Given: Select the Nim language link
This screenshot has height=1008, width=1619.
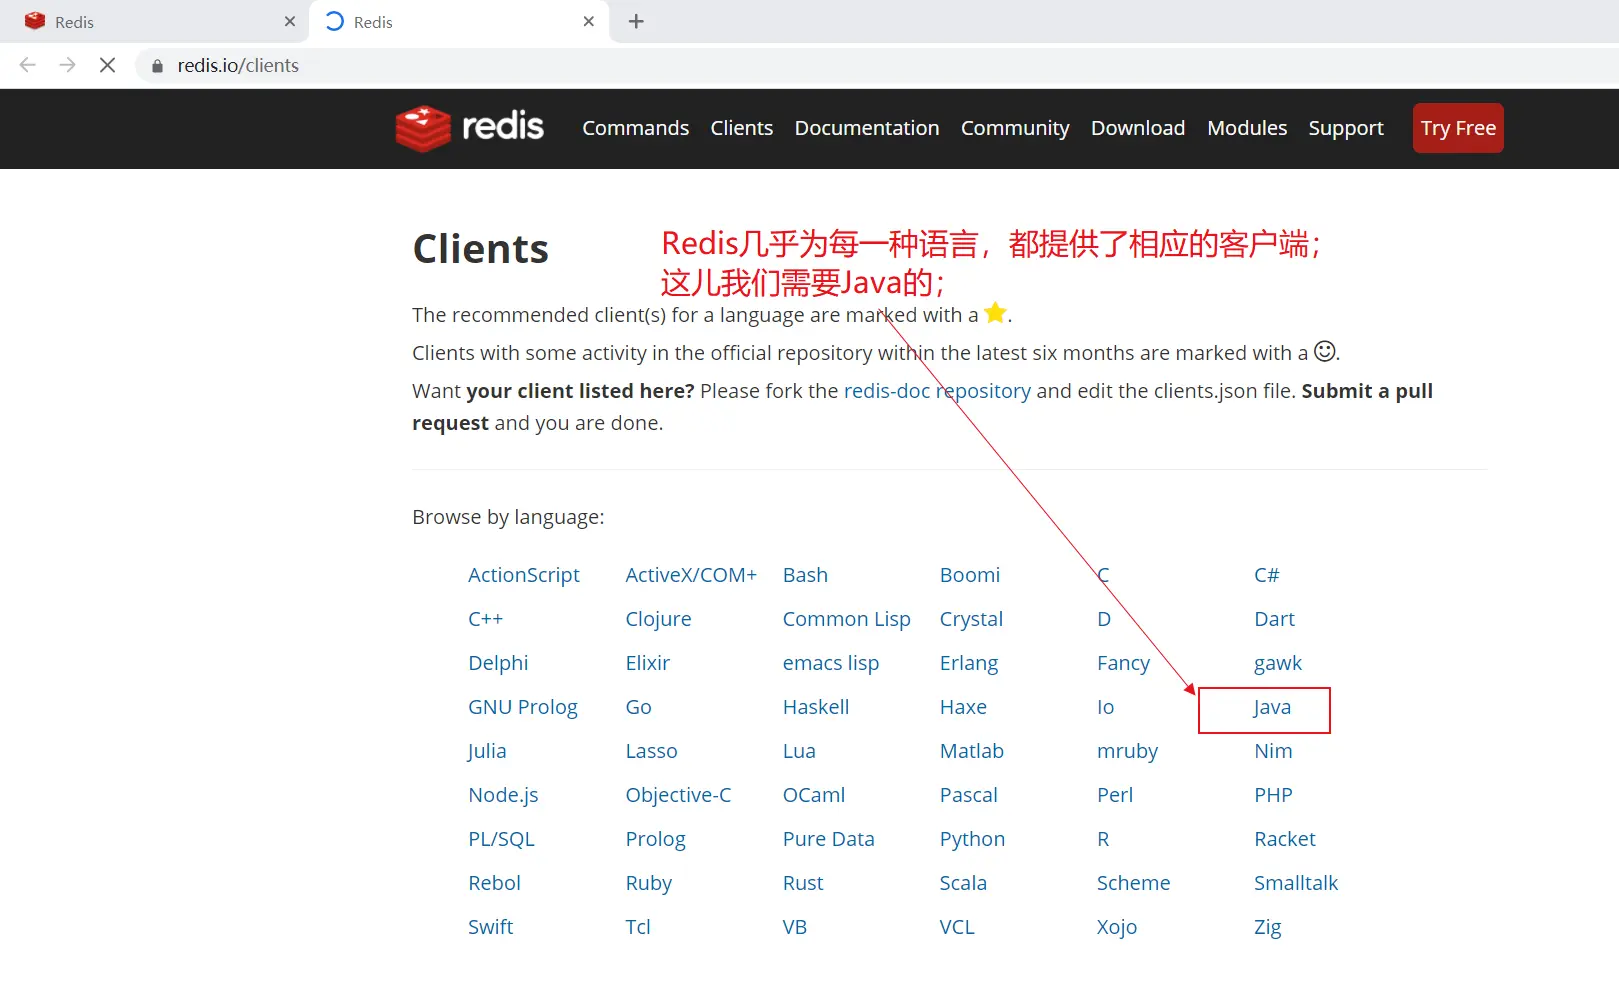Looking at the screenshot, I should pos(1273,751).
